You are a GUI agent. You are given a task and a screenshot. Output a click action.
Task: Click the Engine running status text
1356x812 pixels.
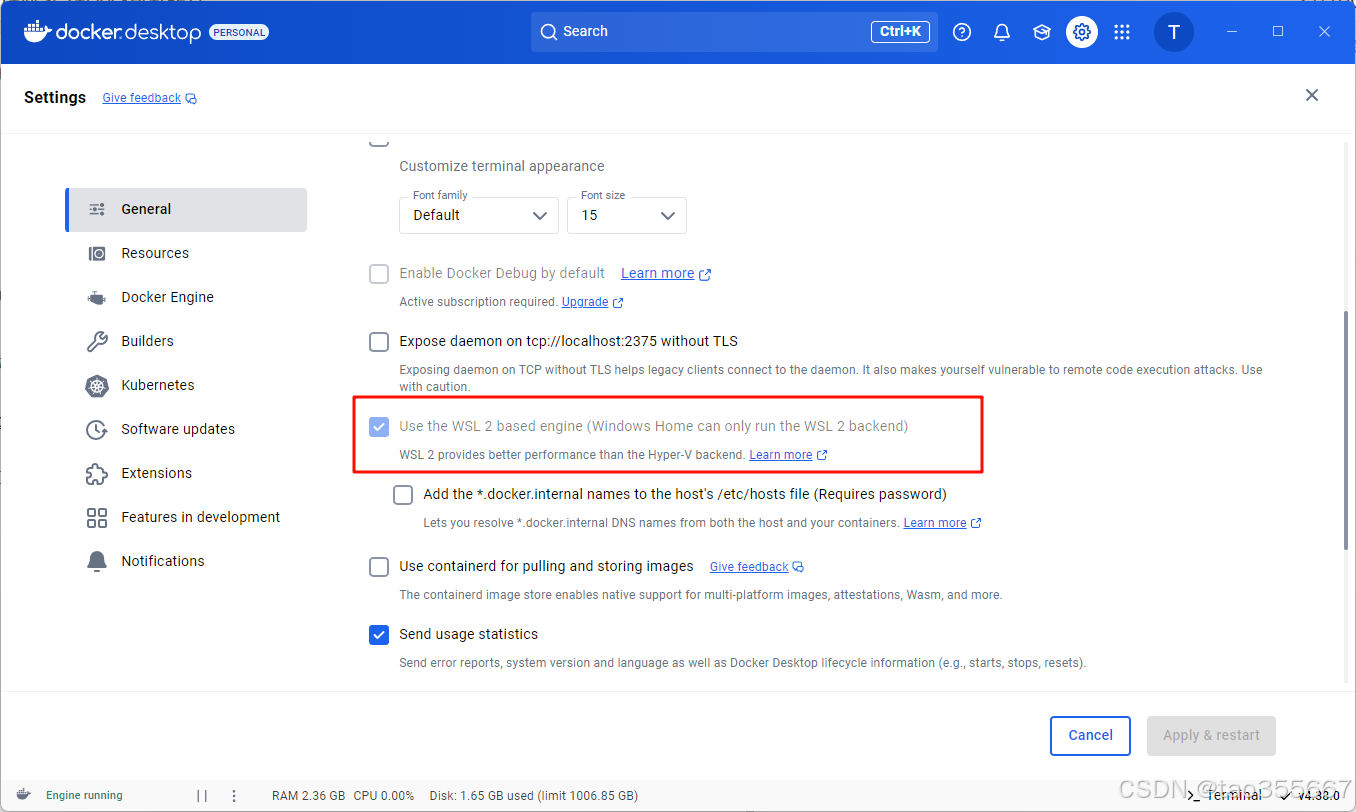pos(84,796)
